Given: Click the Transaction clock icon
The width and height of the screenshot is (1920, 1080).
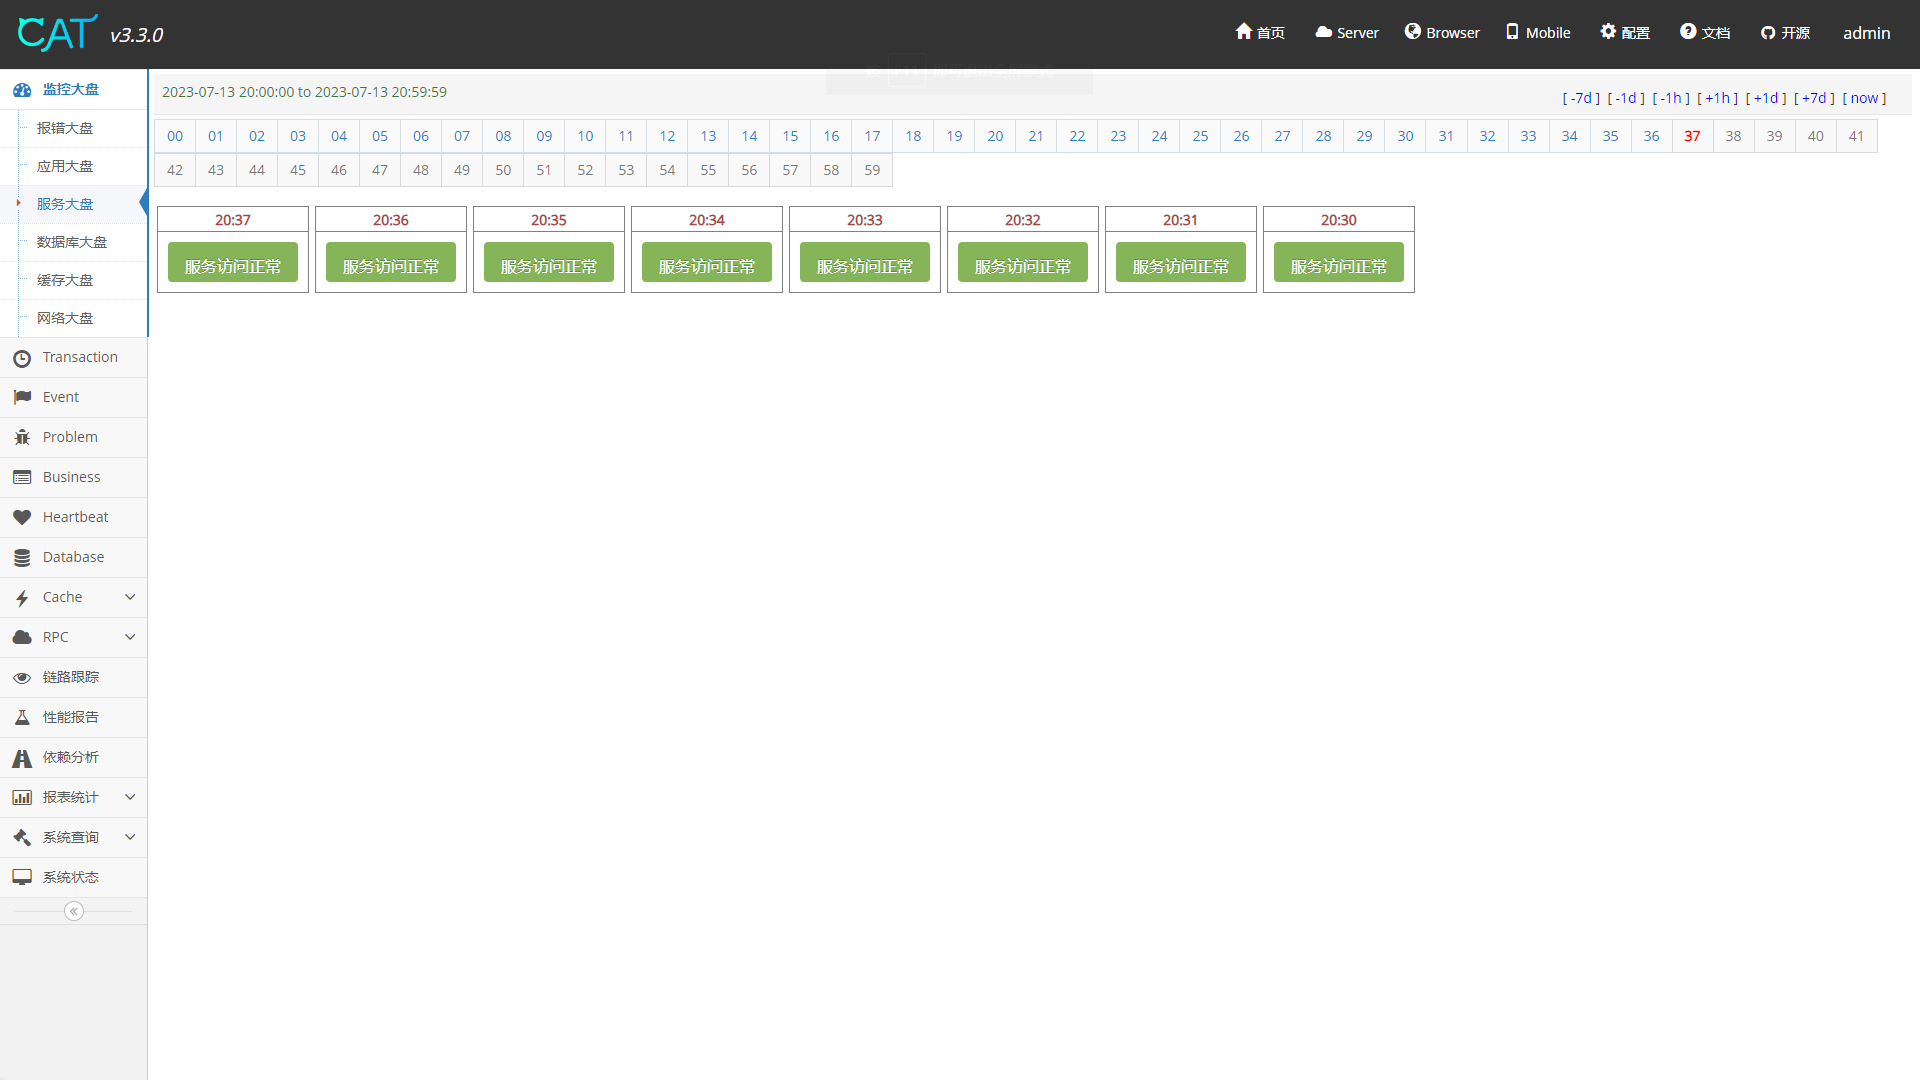Looking at the screenshot, I should (22, 357).
